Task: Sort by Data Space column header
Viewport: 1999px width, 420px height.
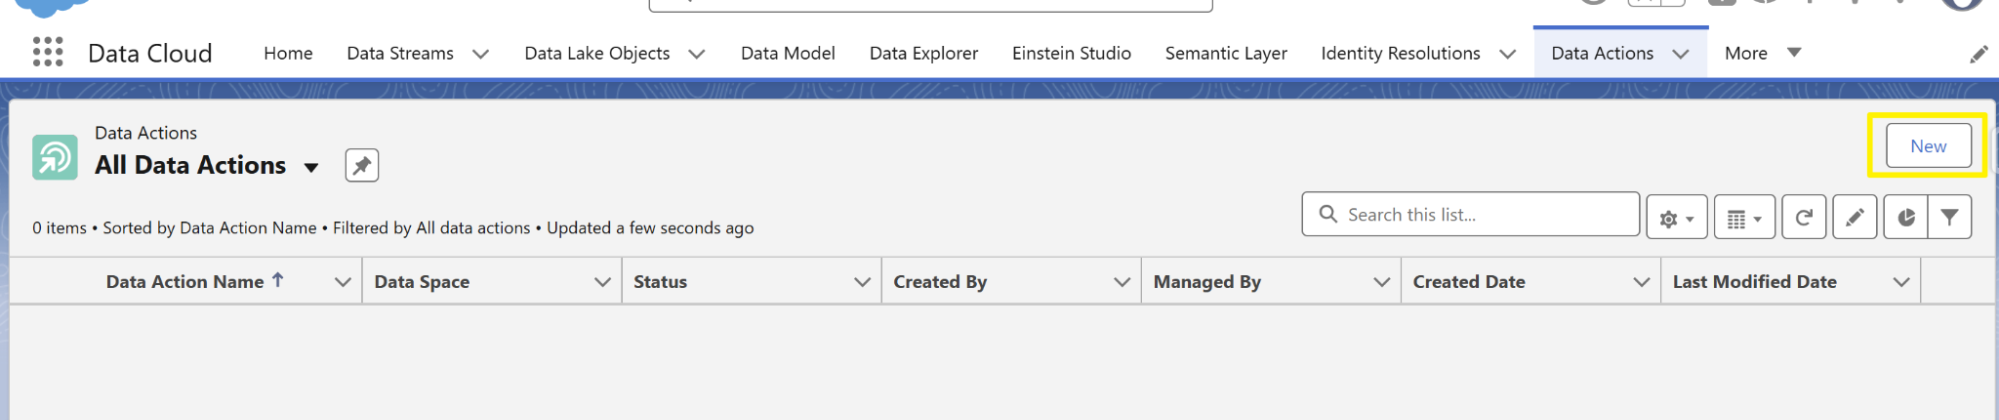Action: tap(422, 282)
